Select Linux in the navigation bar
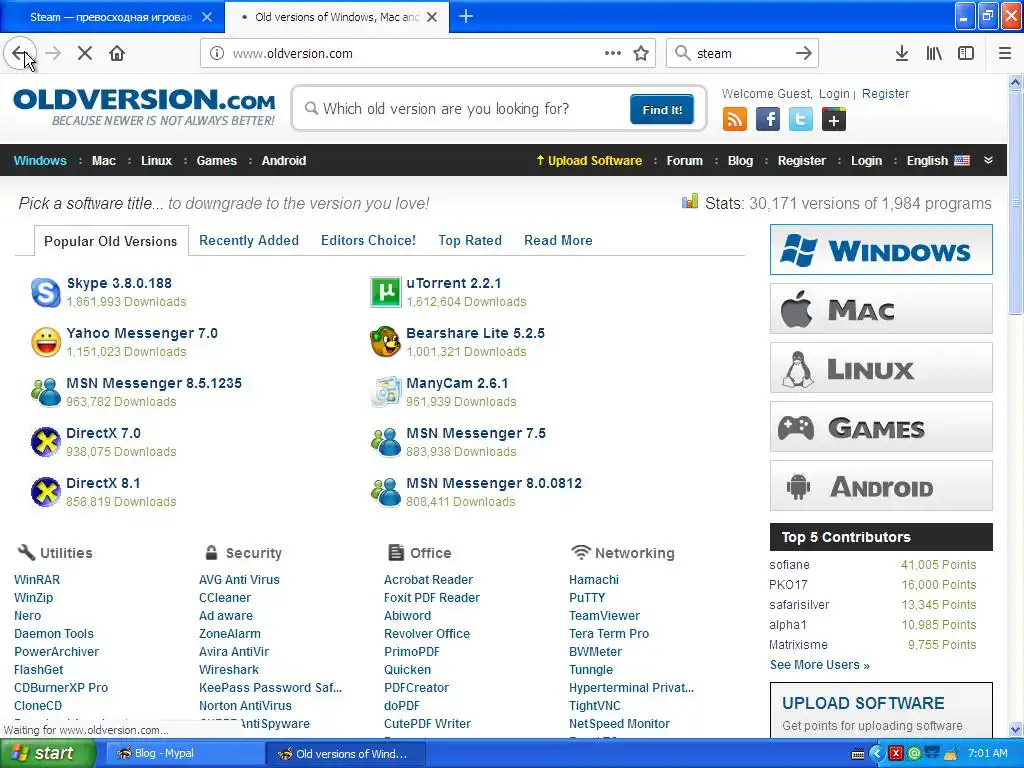The height and width of the screenshot is (768, 1024). [x=157, y=161]
